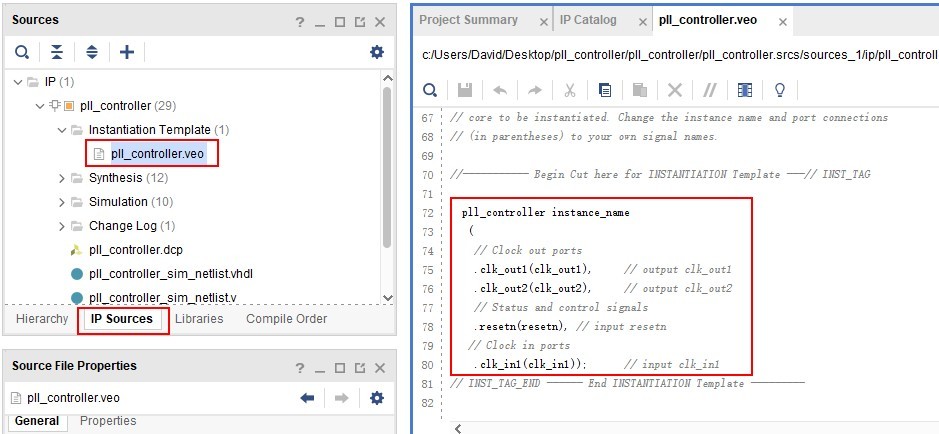939x434 pixels.
Task: Click scroll down arrow in Sources tree
Action: point(387,298)
